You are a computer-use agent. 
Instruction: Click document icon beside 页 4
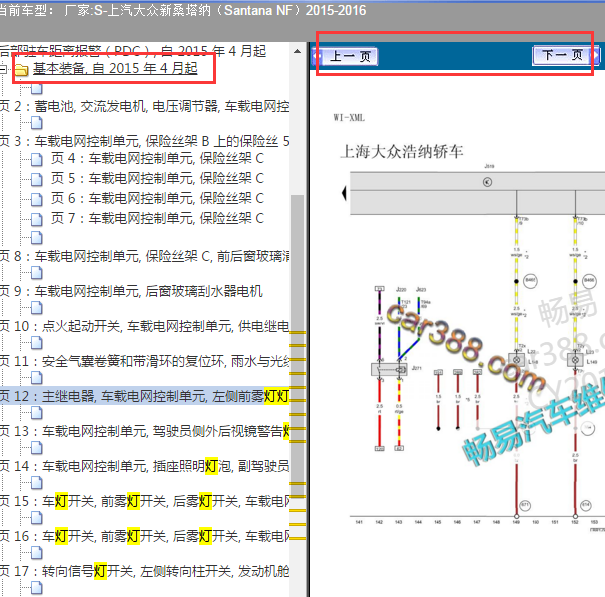tap(37, 159)
